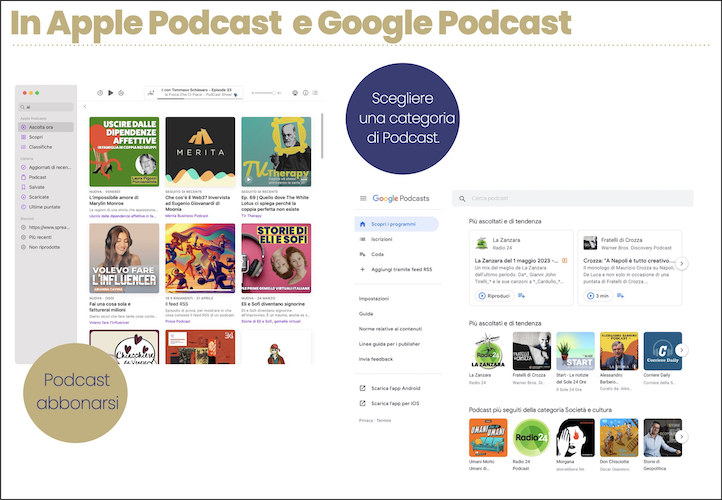This screenshot has width=722, height=500.
Task: Click the Apple Podcasts vertical scrollbar
Action: pyautogui.click(x=322, y=136)
